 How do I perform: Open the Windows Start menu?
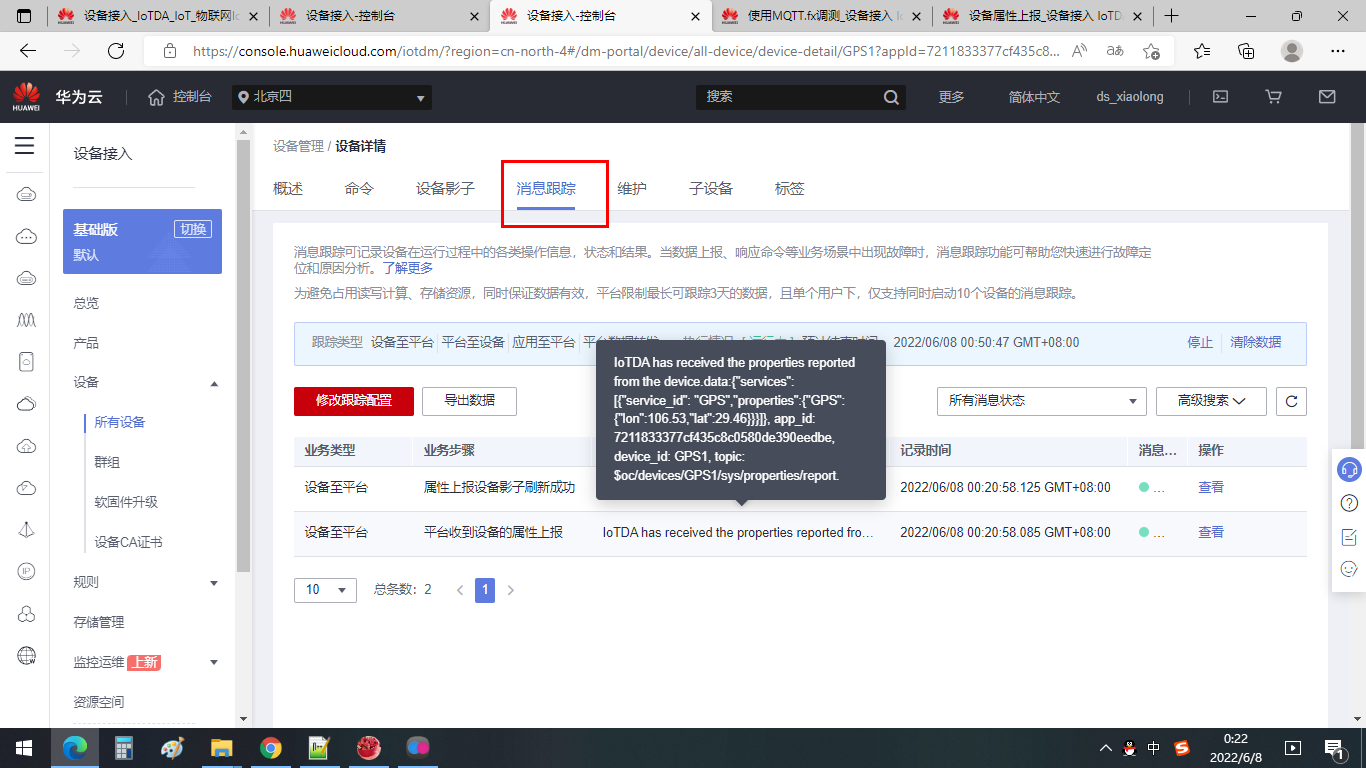coord(24,747)
